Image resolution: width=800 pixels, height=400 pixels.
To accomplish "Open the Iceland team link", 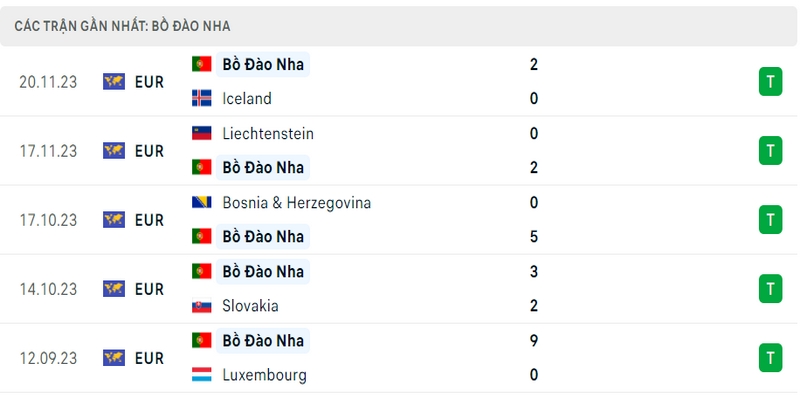I will click(x=247, y=98).
